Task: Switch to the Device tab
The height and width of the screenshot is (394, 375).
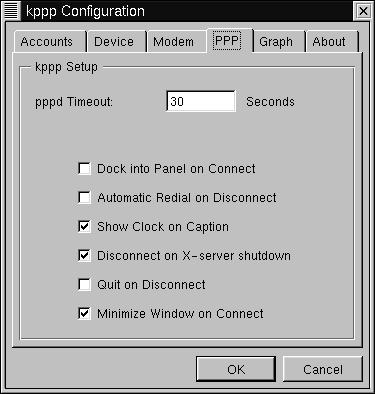Action: click(116, 42)
